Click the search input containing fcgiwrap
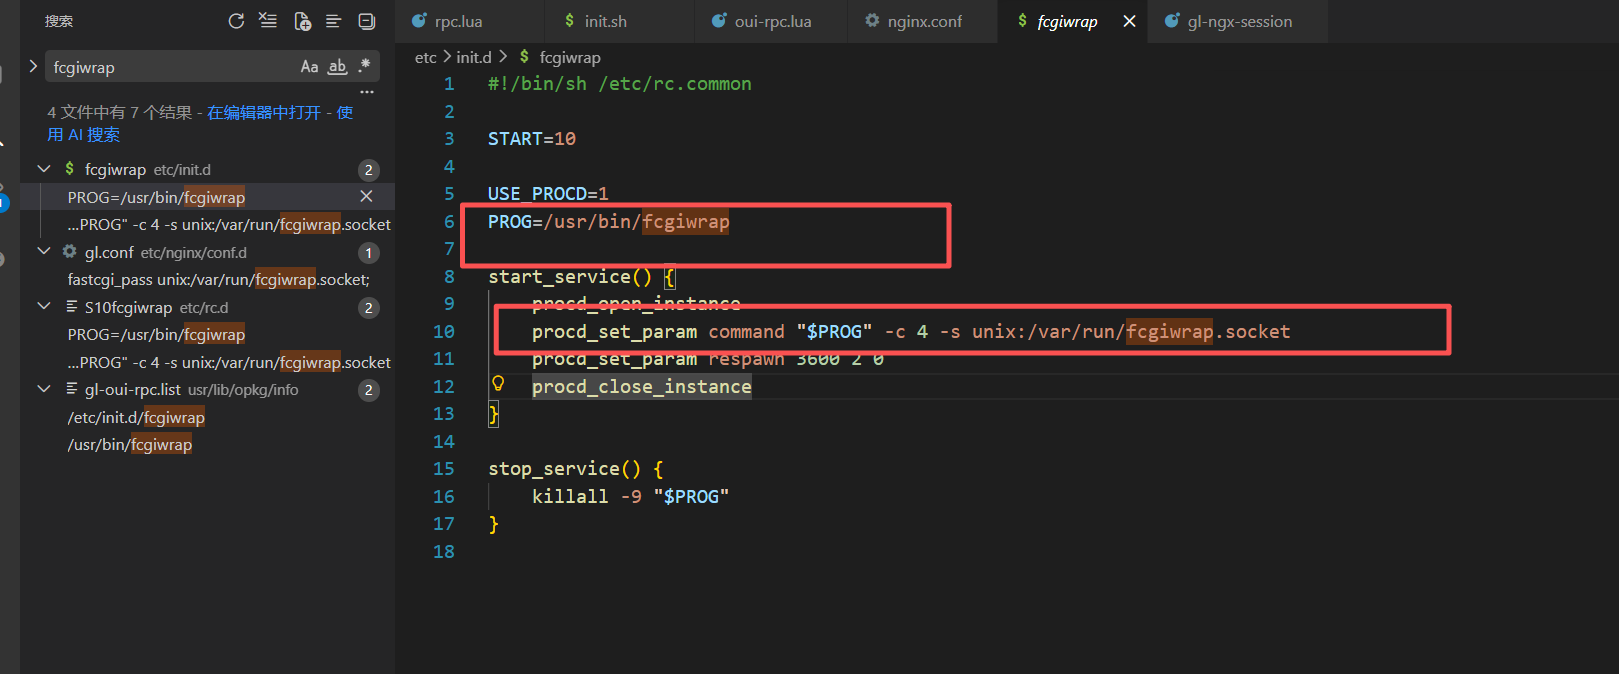Image resolution: width=1619 pixels, height=674 pixels. pyautogui.click(x=170, y=67)
